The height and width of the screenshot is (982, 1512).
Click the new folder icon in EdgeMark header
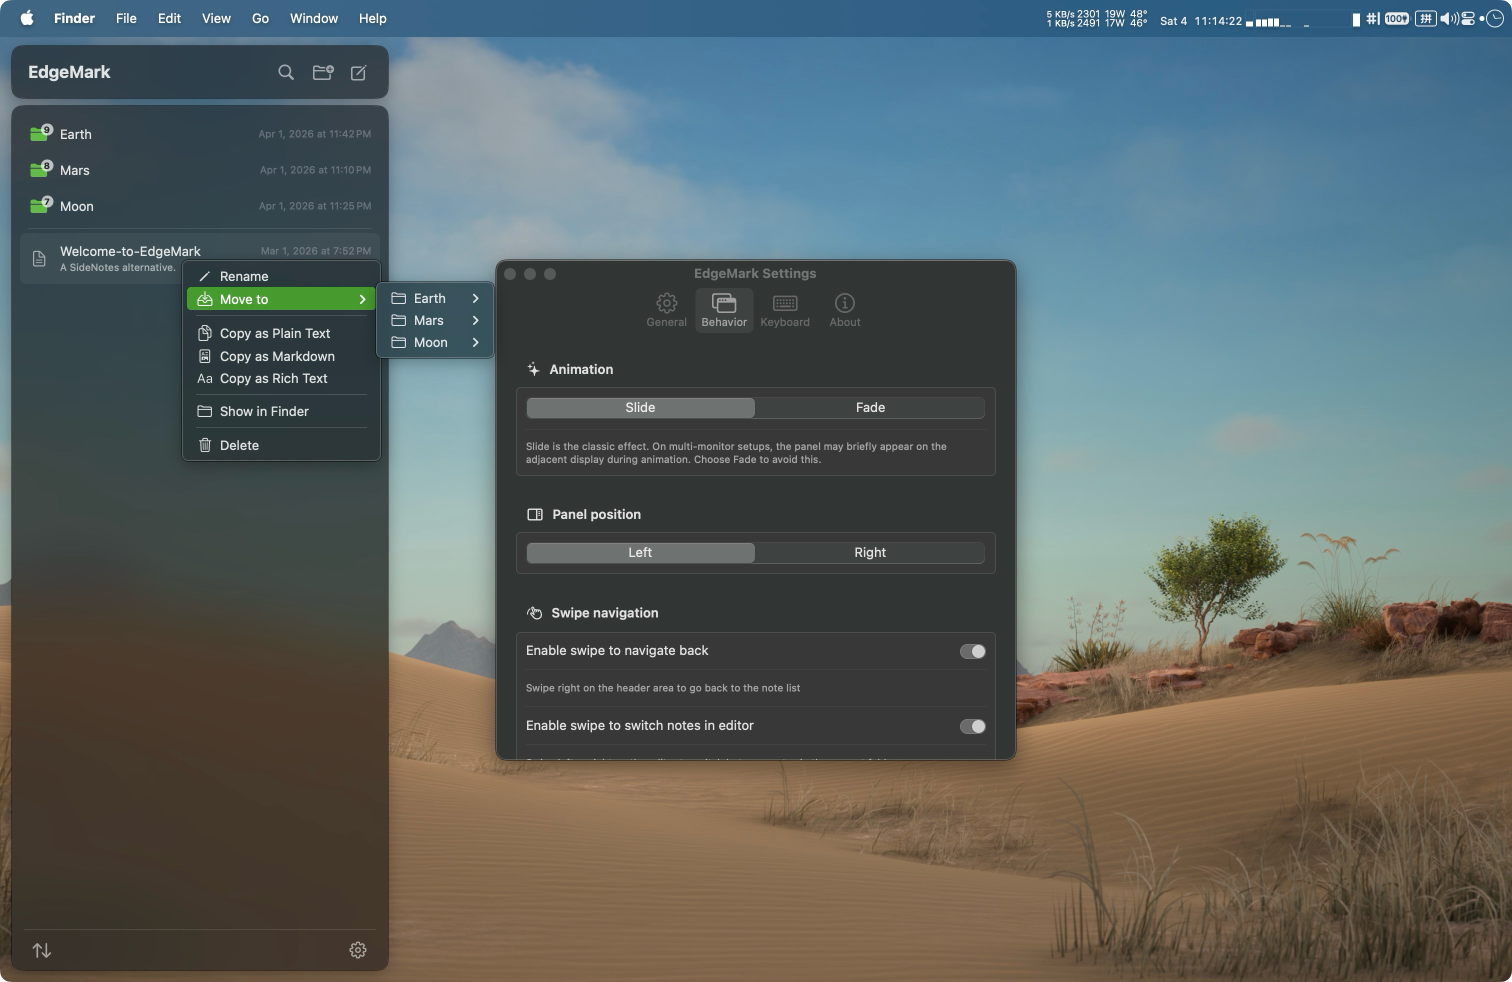click(323, 72)
